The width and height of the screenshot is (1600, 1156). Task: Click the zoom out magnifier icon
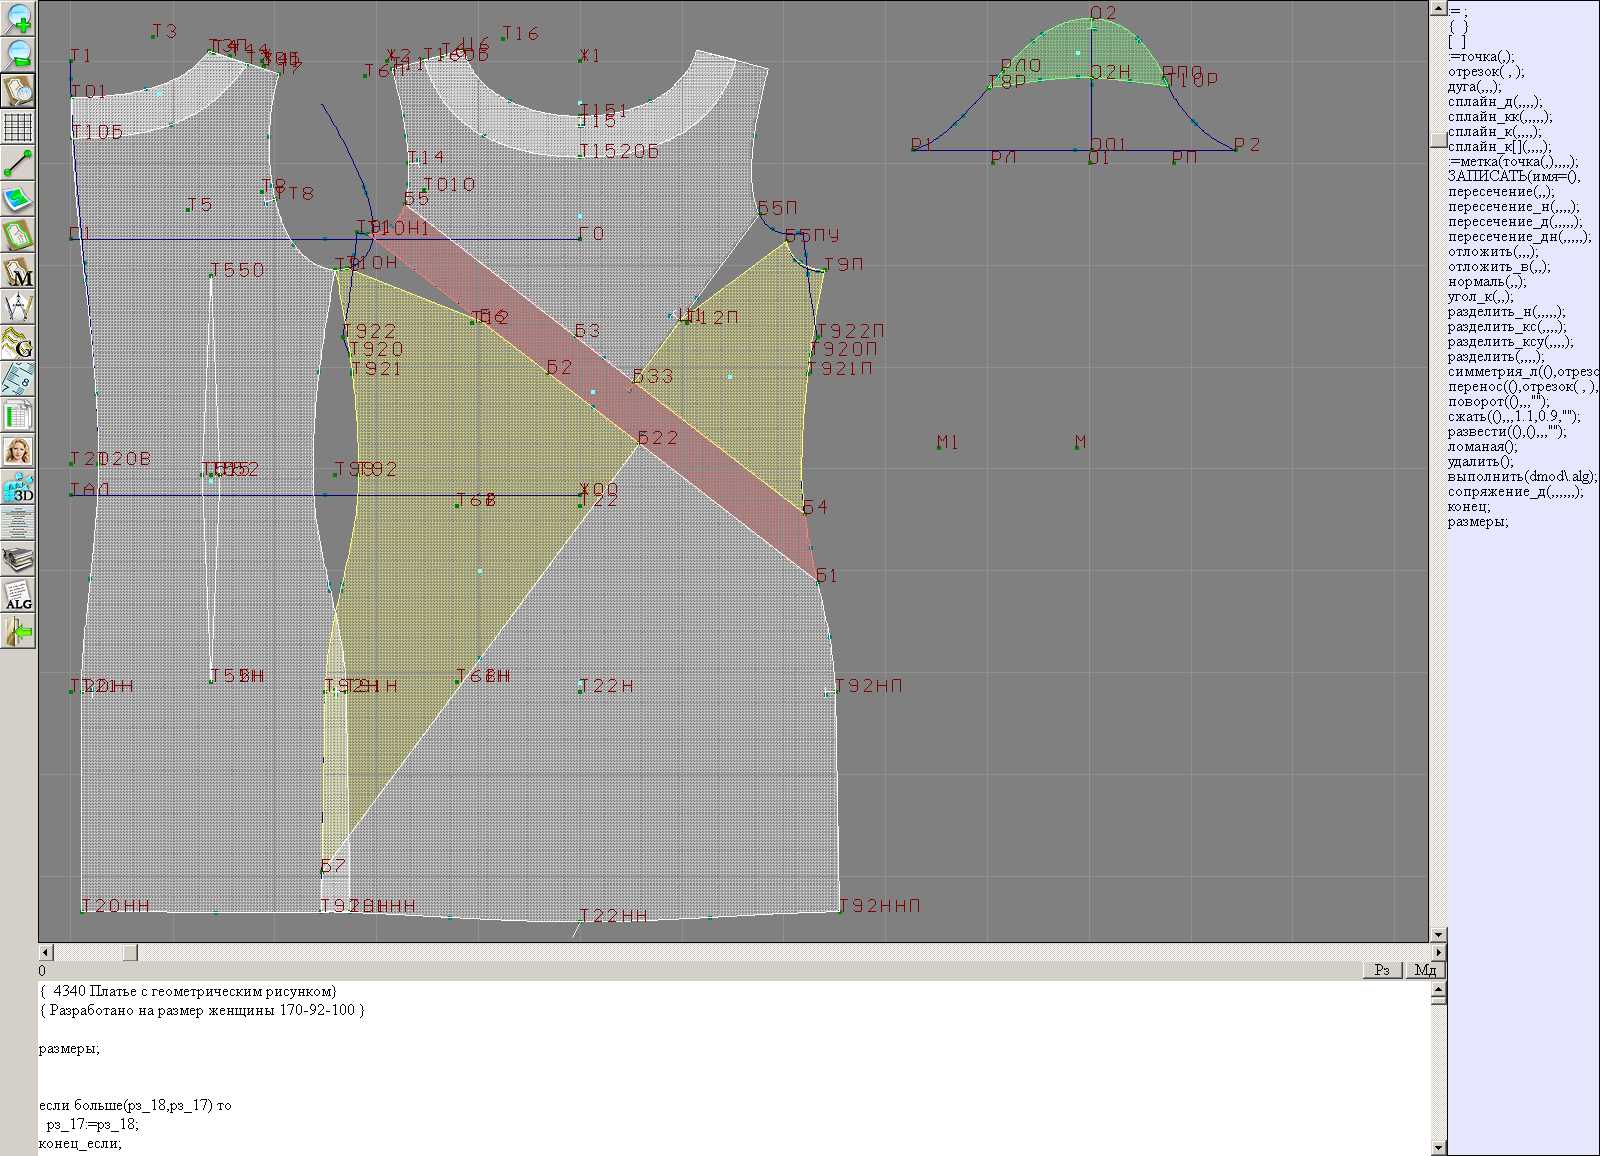18,54
